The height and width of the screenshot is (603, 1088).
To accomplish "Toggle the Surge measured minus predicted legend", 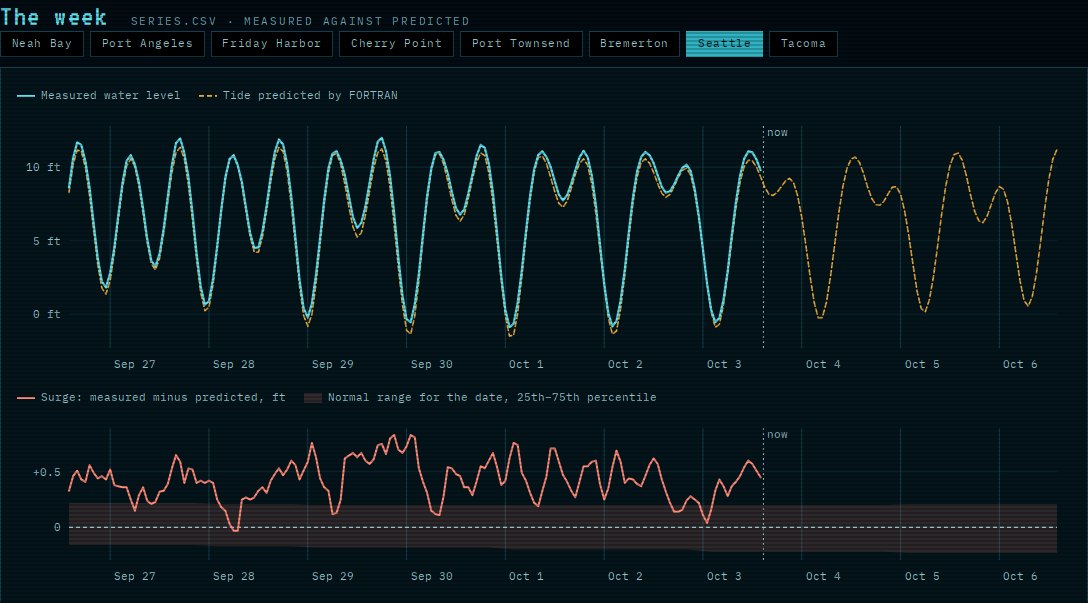I will (x=151, y=398).
